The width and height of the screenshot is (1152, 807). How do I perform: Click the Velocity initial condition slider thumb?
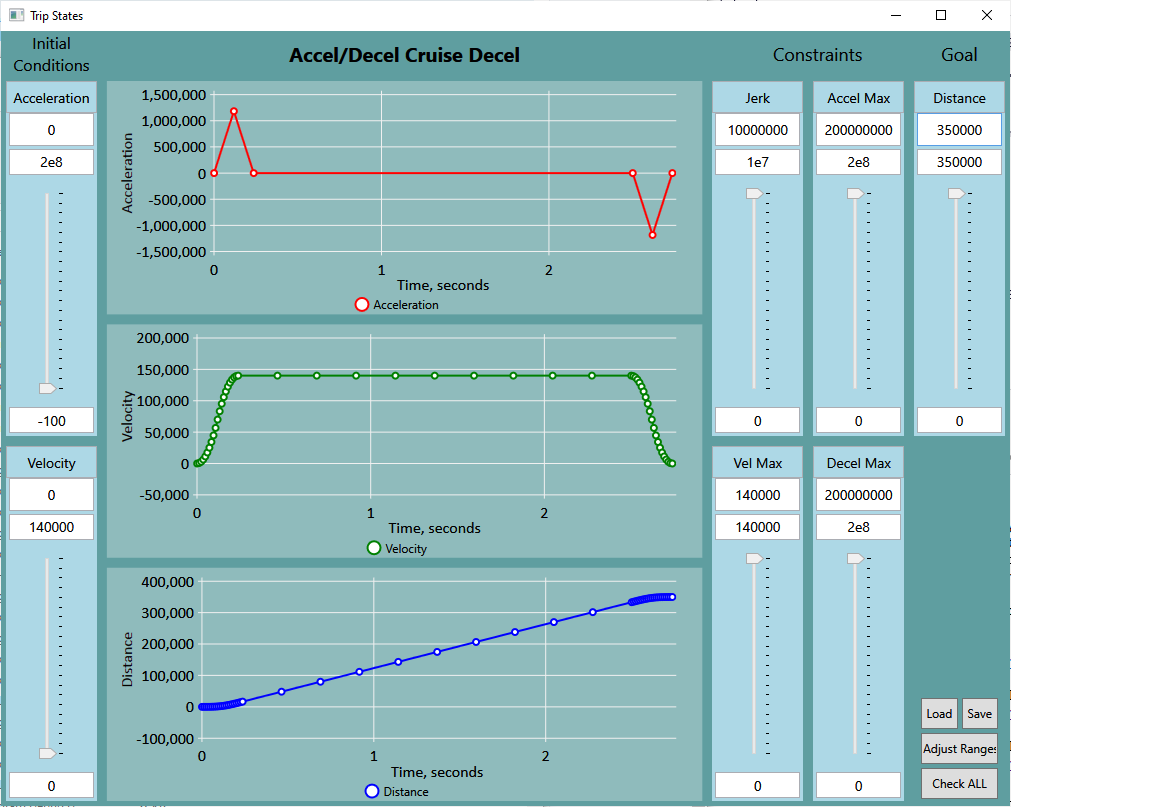tap(47, 753)
